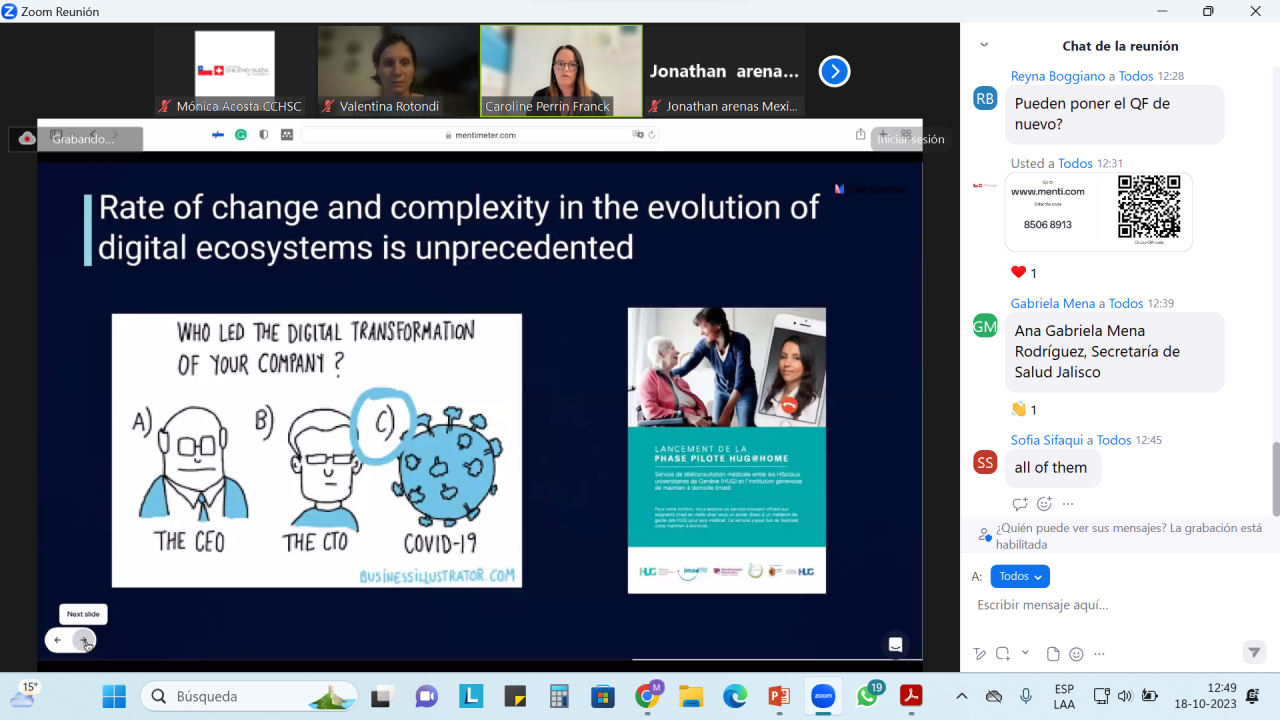Viewport: 1280px width, 720px height.
Task: Click Iniciar sesión button
Action: [909, 139]
